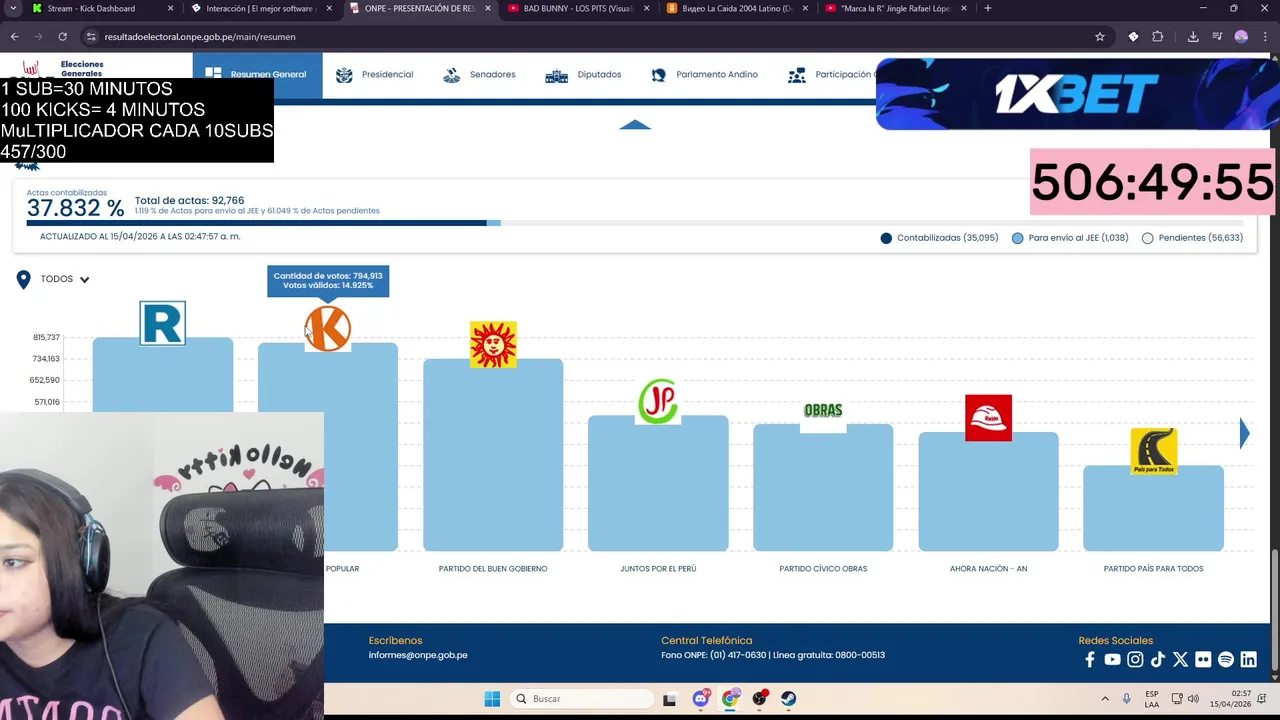Click the Ahora Nación - AN bar
The width and height of the screenshot is (1280, 720).
[x=988, y=491]
